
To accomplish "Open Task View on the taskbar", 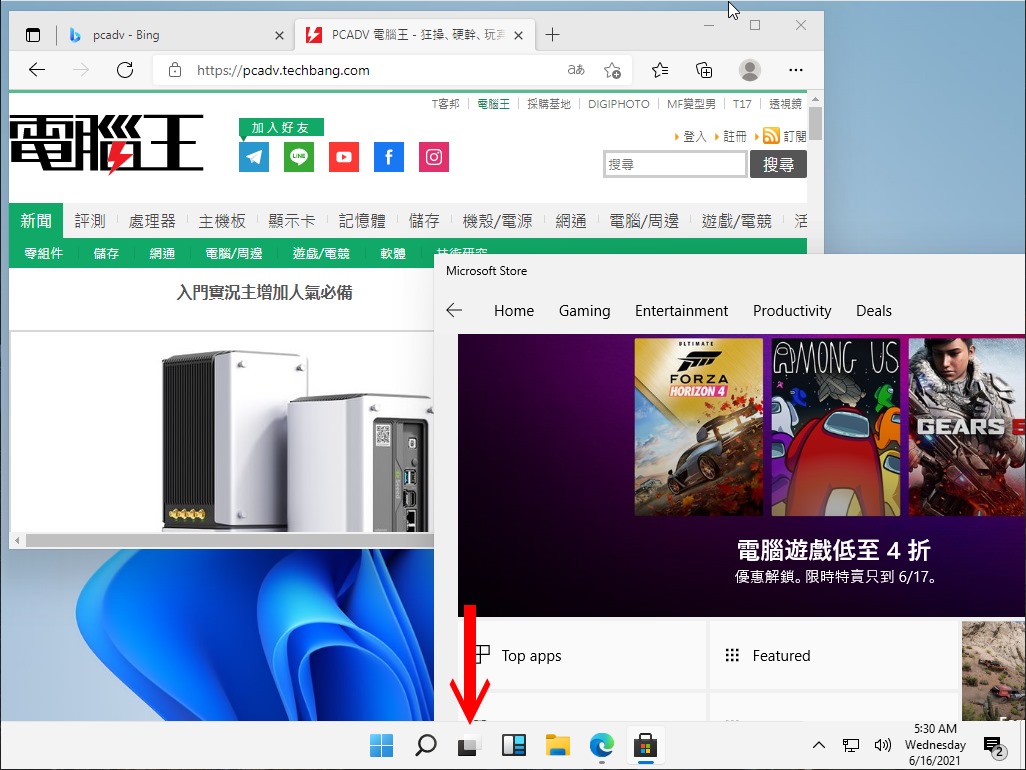I will click(469, 745).
